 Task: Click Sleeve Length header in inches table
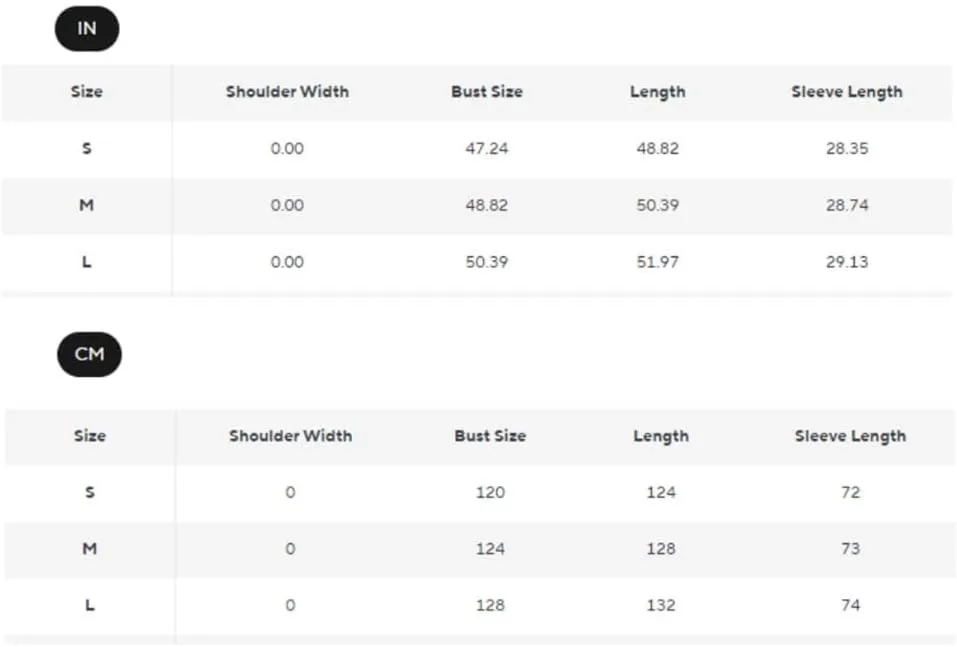click(x=847, y=92)
